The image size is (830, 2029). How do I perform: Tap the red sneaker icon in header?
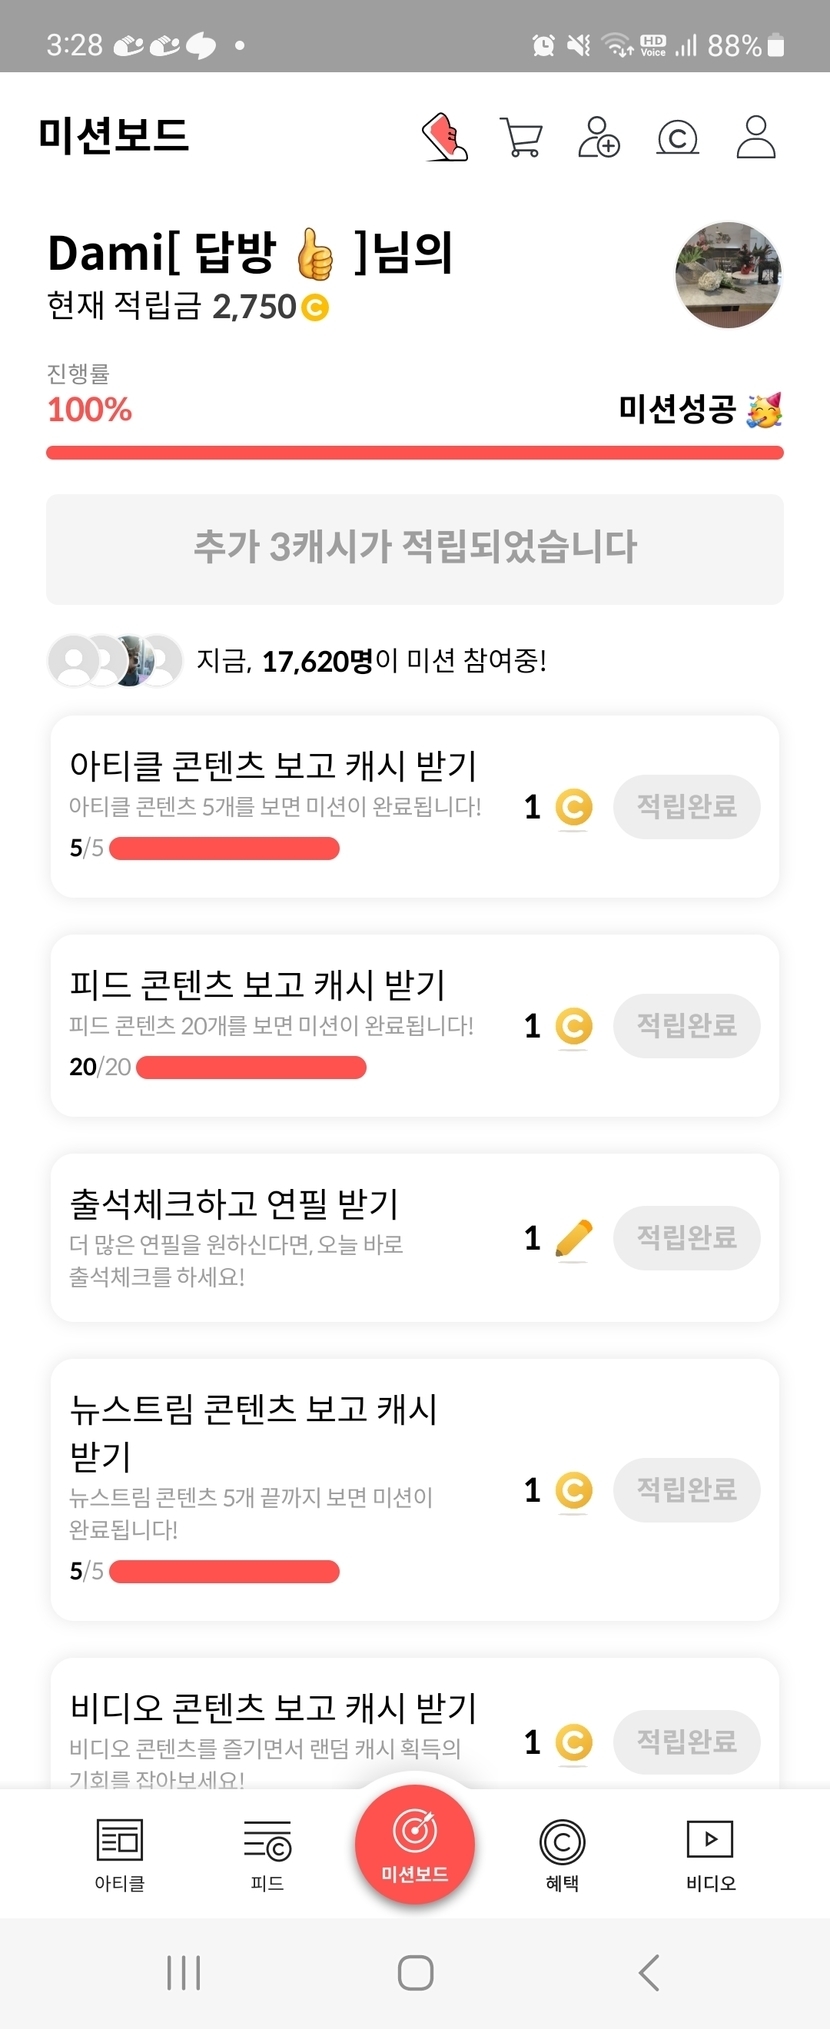(445, 137)
